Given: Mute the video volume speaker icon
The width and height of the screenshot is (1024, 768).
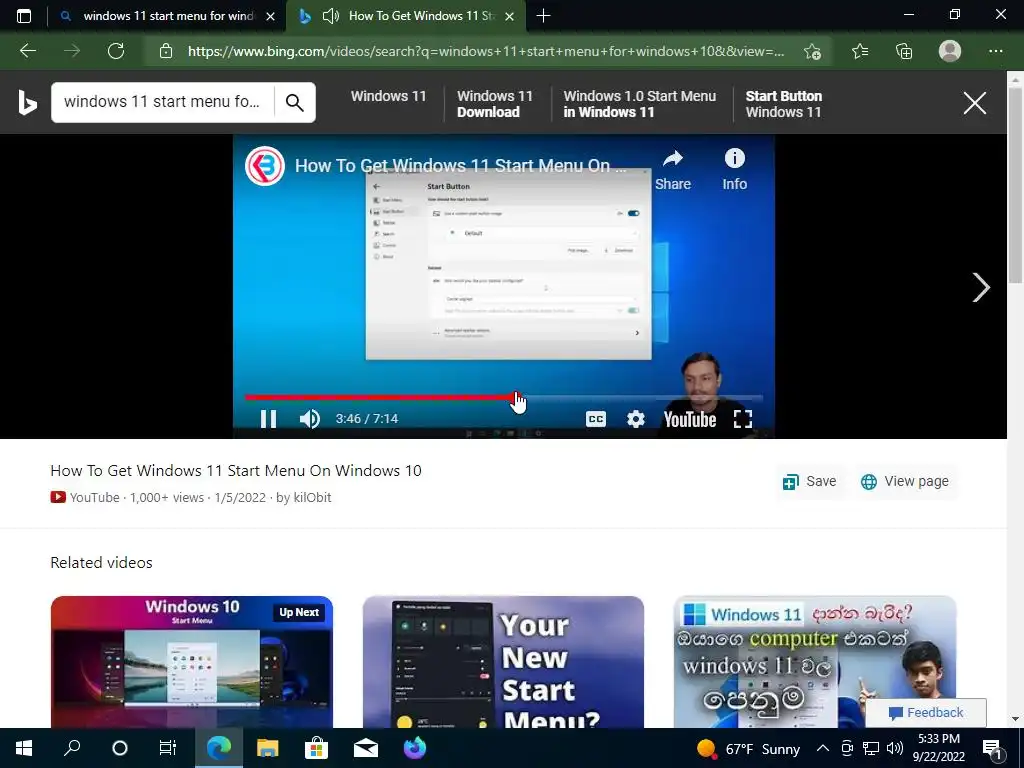Looking at the screenshot, I should point(310,419).
